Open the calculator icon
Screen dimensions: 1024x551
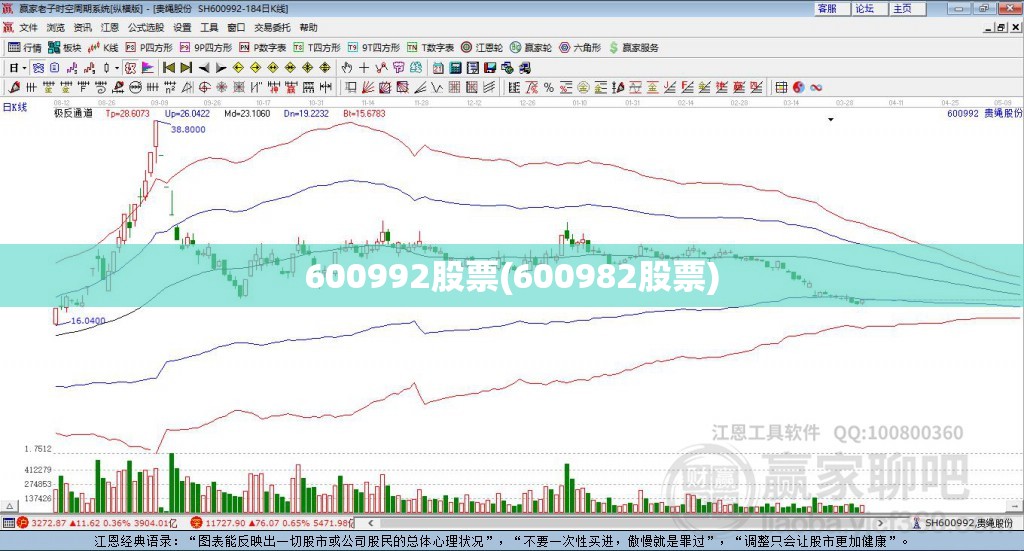455,68
